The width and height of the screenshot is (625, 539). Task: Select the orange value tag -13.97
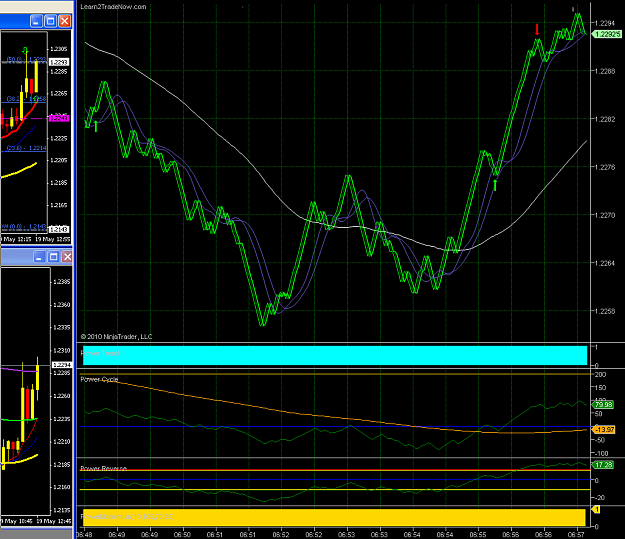pos(604,429)
